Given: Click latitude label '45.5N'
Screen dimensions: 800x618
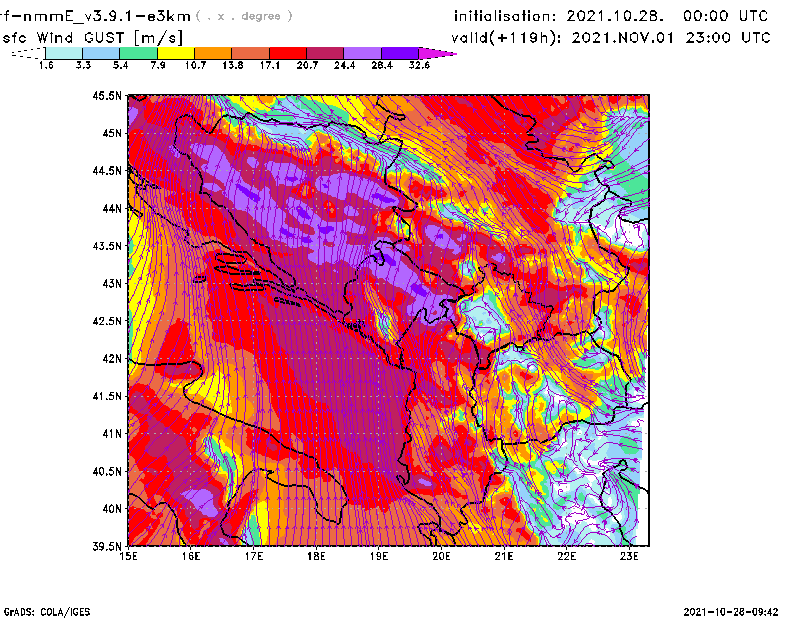Looking at the screenshot, I should tap(107, 95).
